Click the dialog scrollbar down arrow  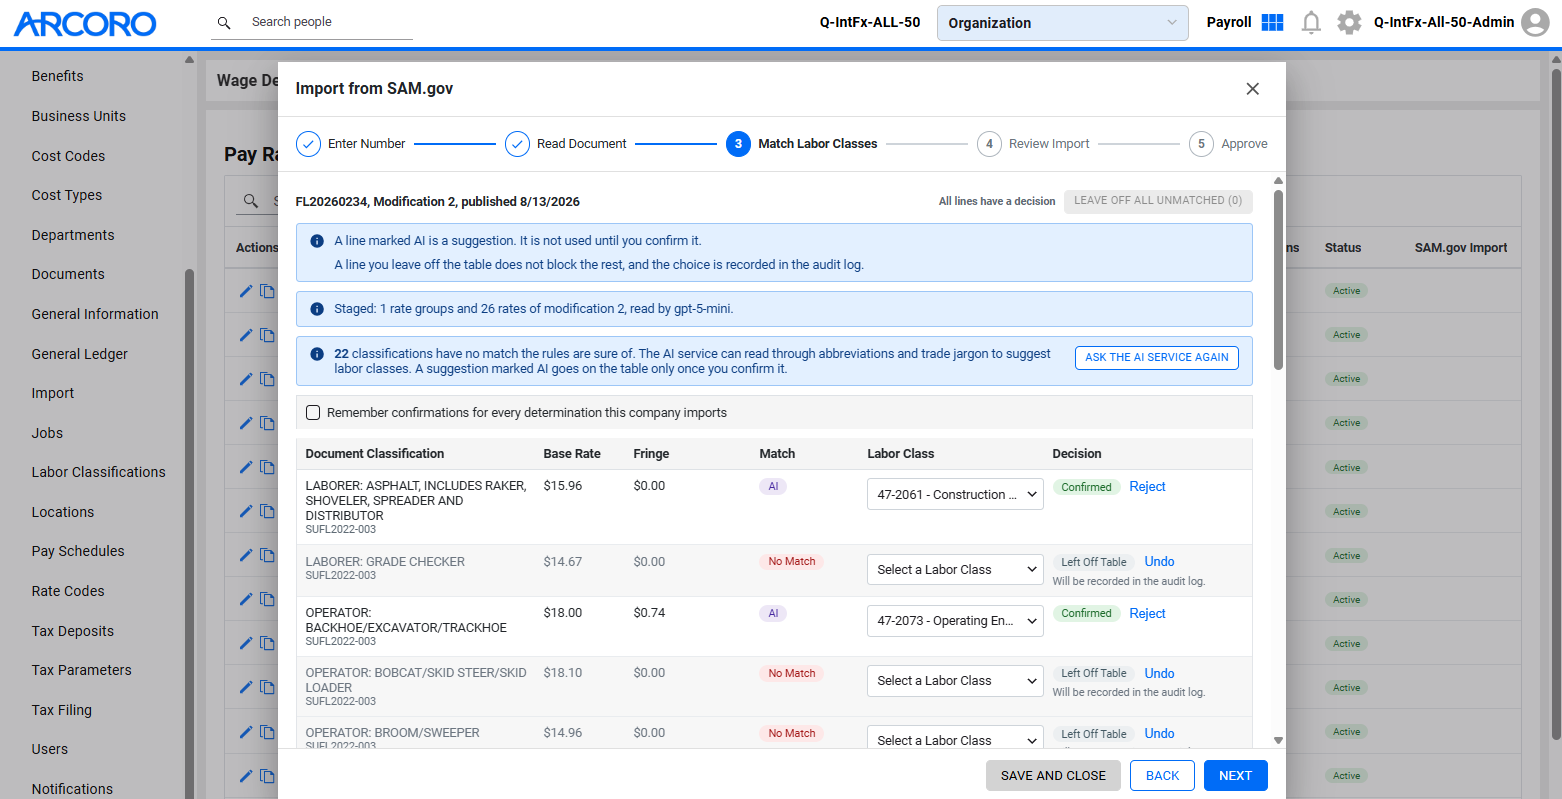(x=1278, y=741)
